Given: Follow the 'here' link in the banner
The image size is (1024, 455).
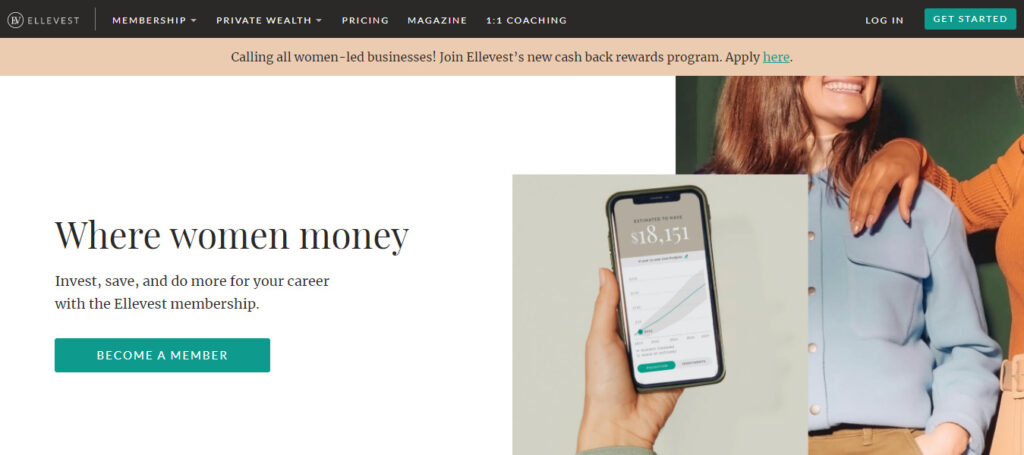Looking at the screenshot, I should pos(776,57).
